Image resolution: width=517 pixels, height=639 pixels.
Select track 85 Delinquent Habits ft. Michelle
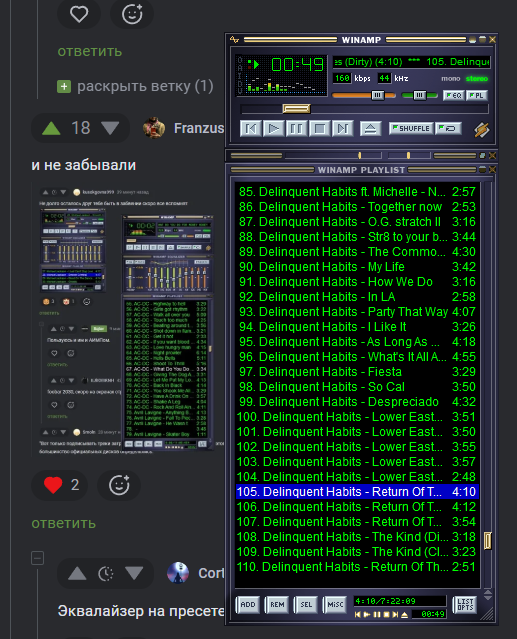tap(357, 192)
